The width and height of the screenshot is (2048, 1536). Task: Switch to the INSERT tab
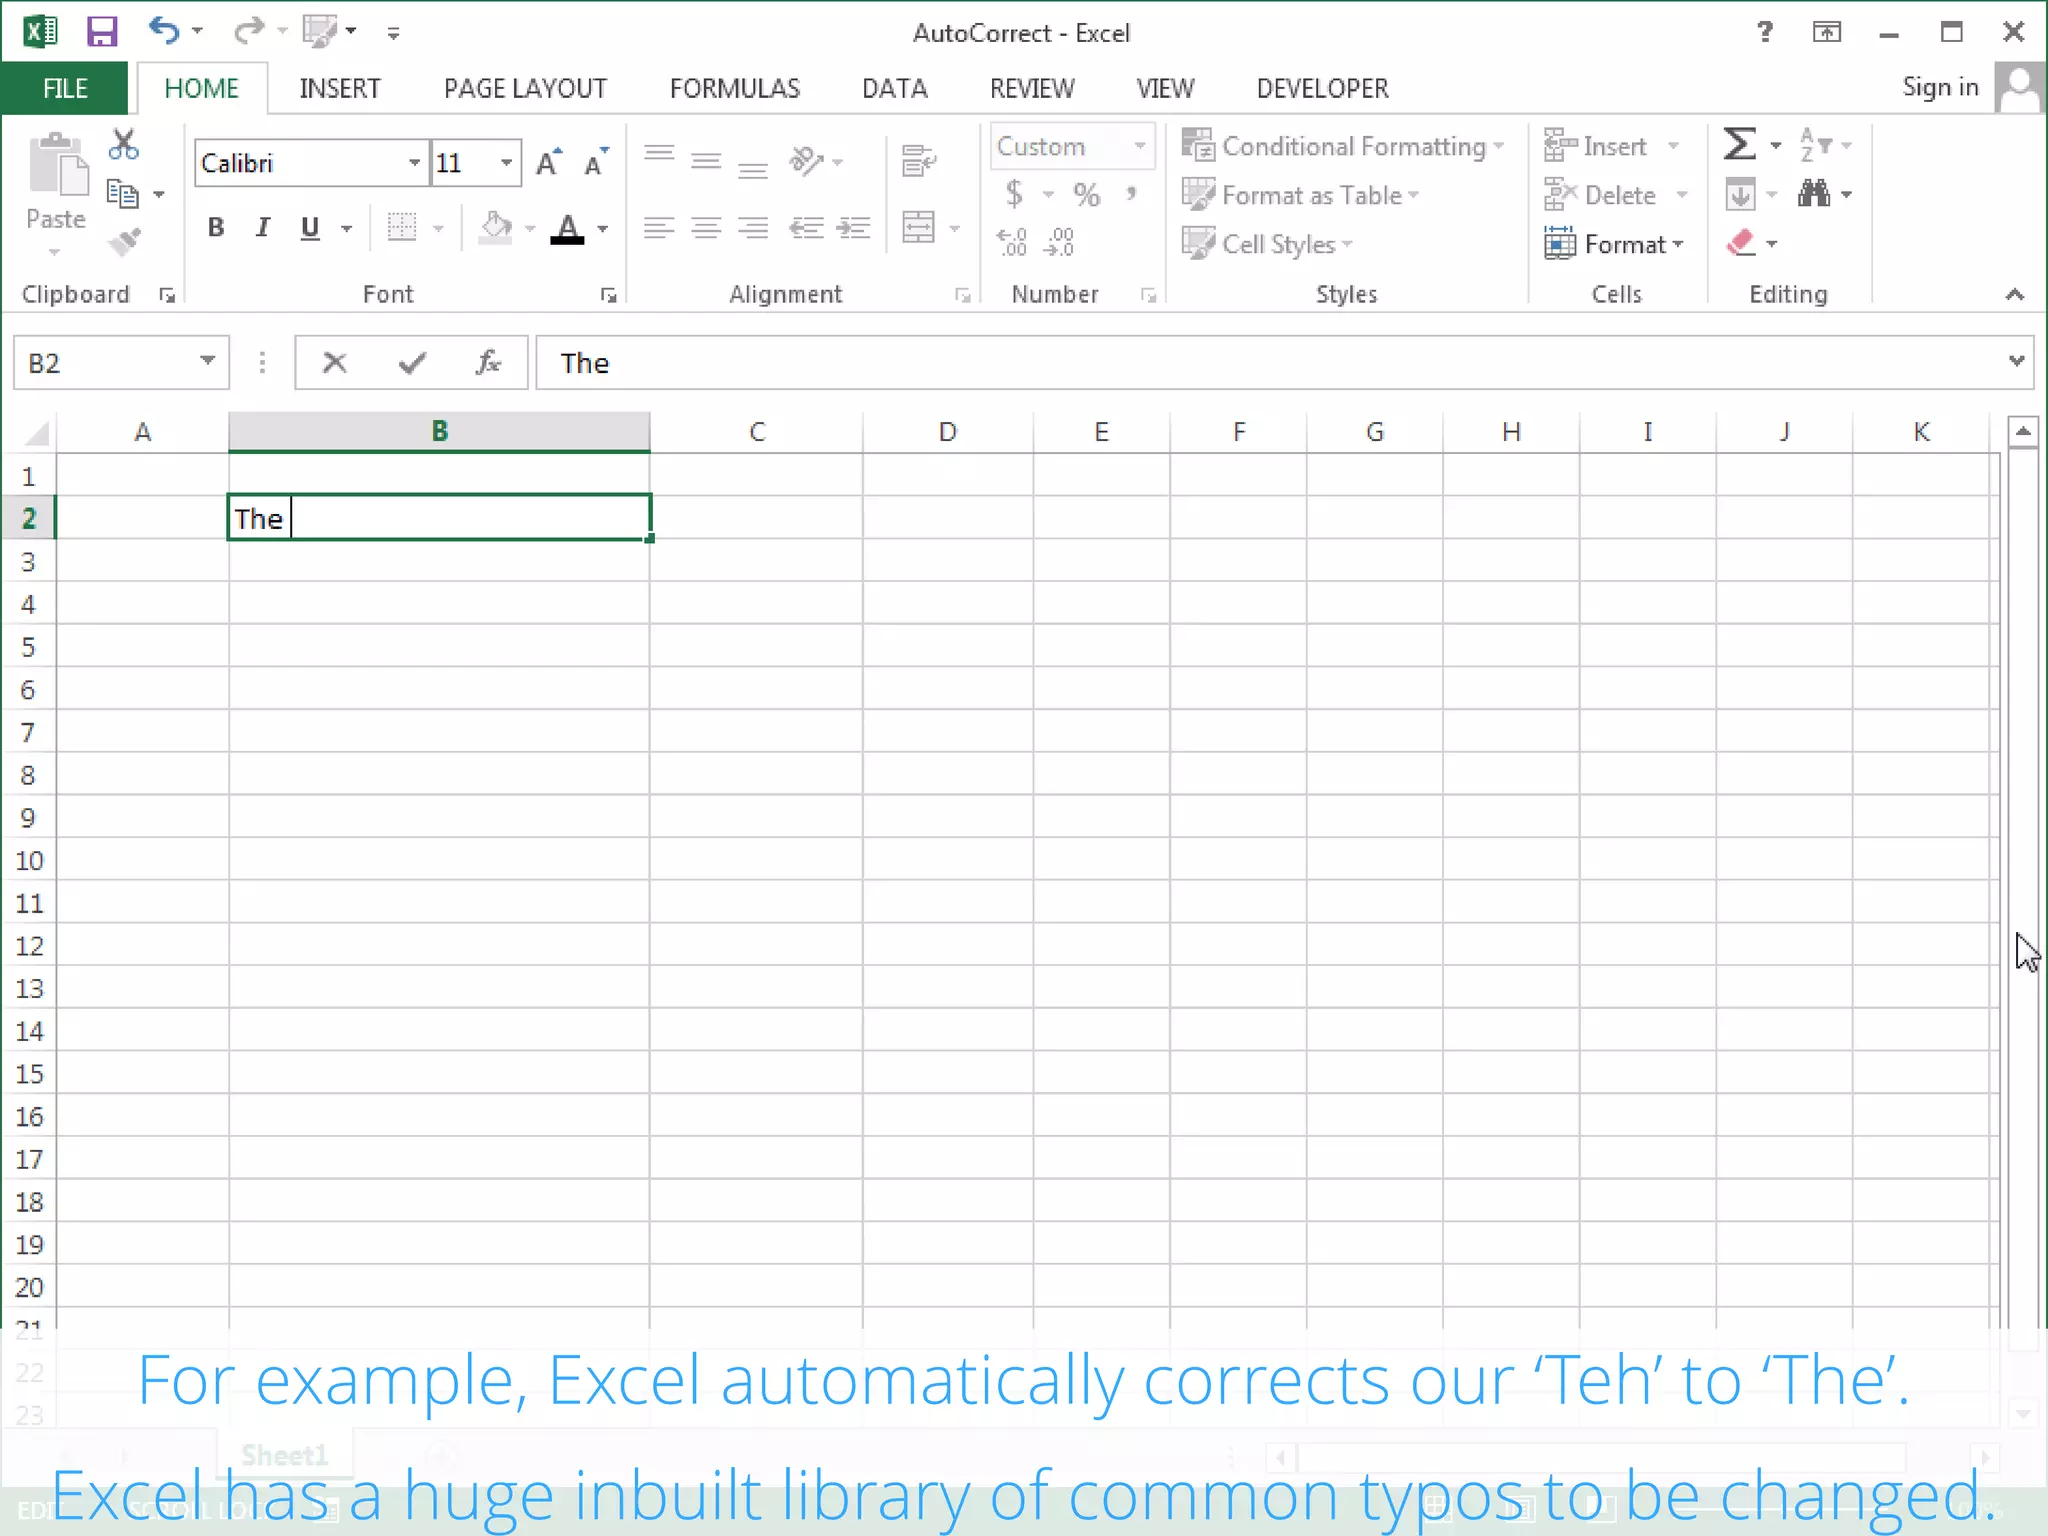tap(340, 88)
